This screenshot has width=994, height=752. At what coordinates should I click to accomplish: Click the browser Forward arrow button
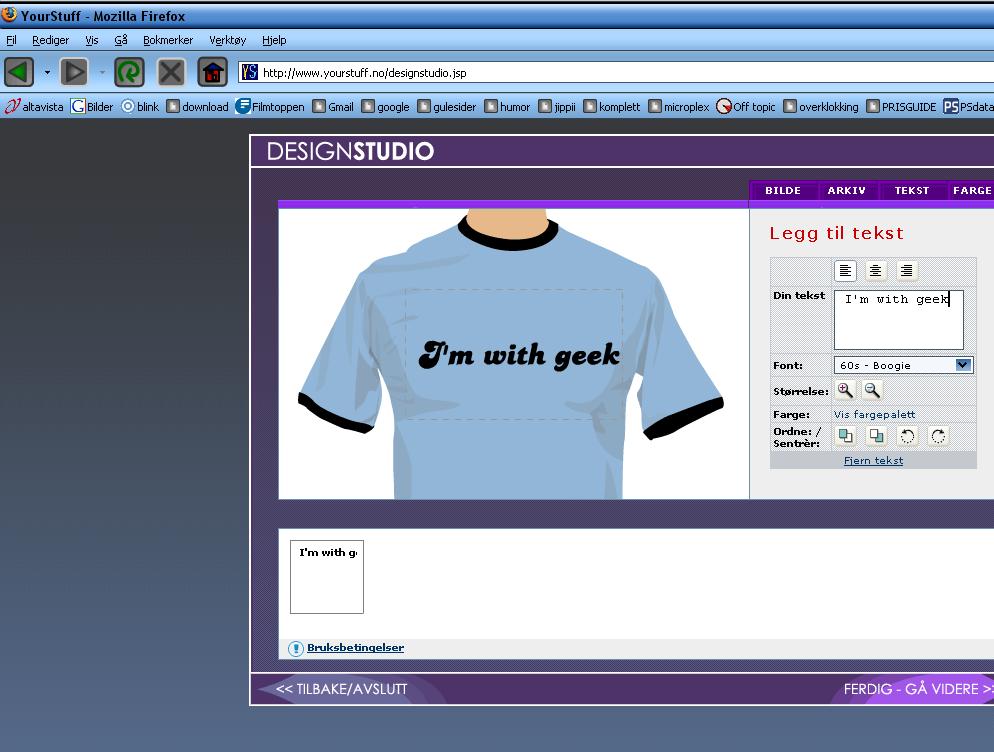pos(74,72)
